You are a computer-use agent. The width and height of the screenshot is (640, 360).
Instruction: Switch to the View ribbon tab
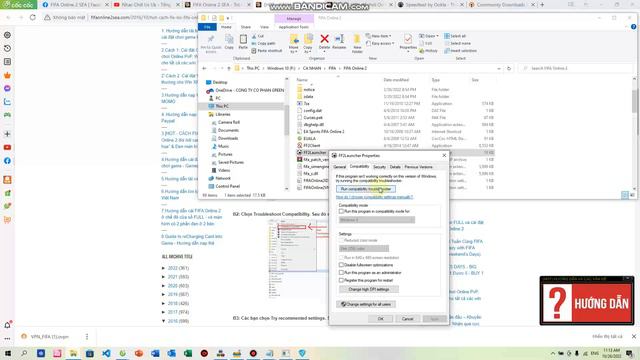point(264,27)
